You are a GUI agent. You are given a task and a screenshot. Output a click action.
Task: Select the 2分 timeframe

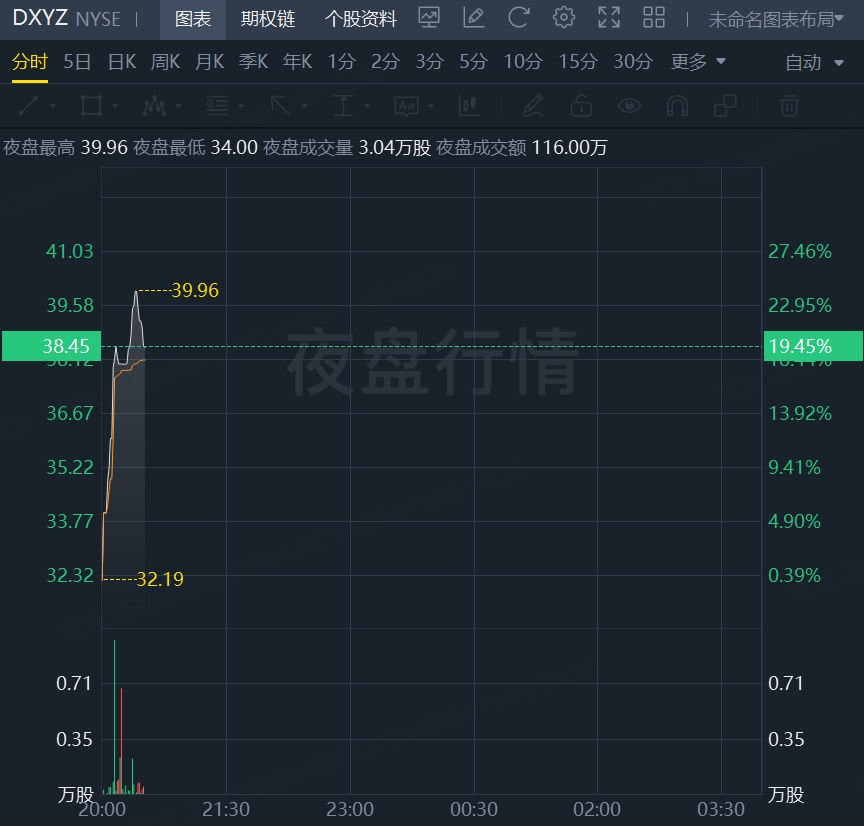385,61
